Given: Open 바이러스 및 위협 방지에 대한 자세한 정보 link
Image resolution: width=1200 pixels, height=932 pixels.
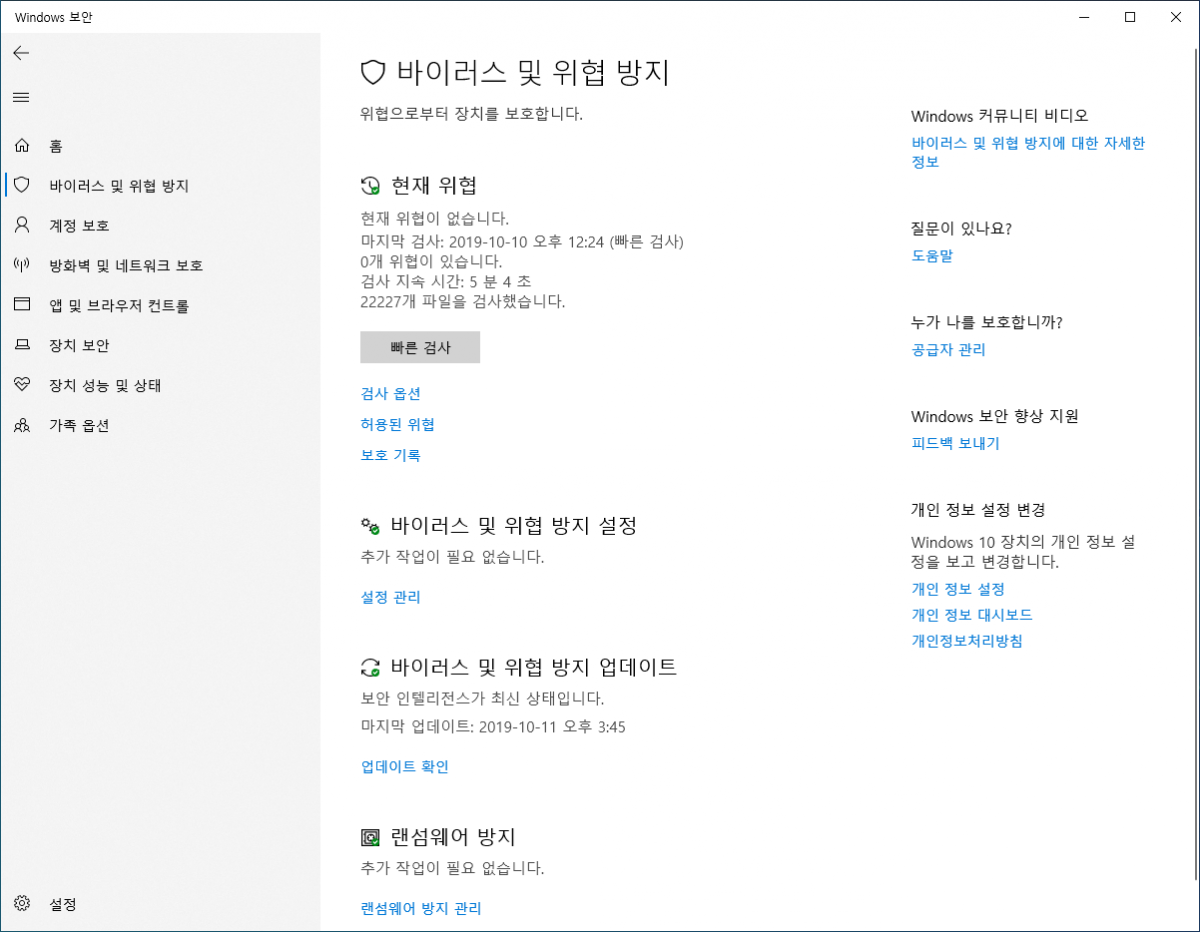Looking at the screenshot, I should click(x=1028, y=152).
